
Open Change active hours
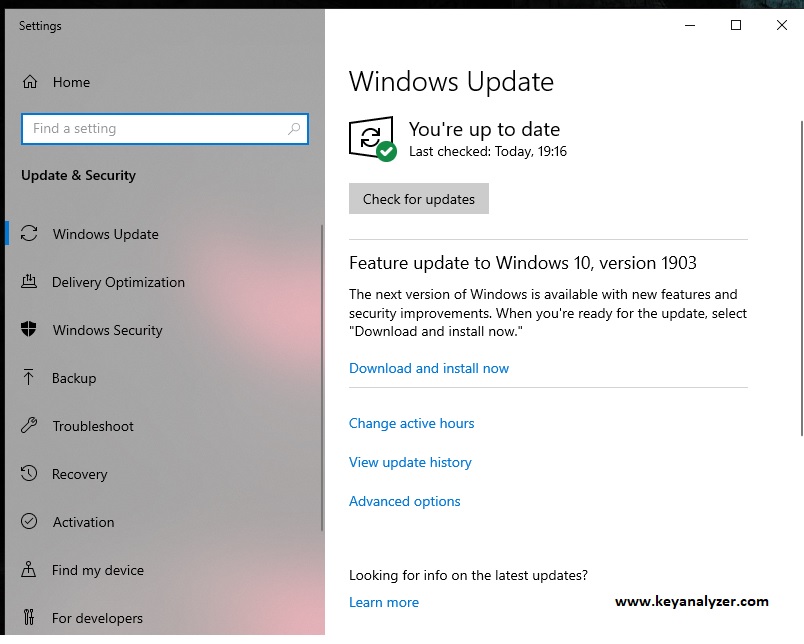pos(412,423)
